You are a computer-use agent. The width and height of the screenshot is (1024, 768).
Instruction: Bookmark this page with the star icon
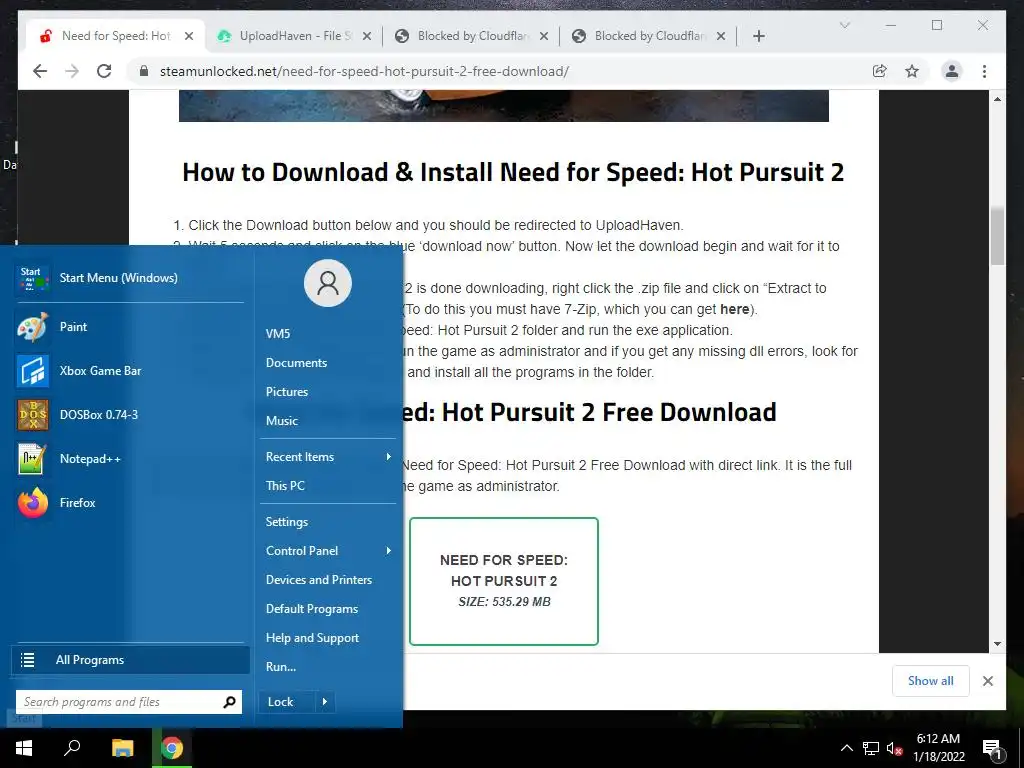tap(912, 71)
